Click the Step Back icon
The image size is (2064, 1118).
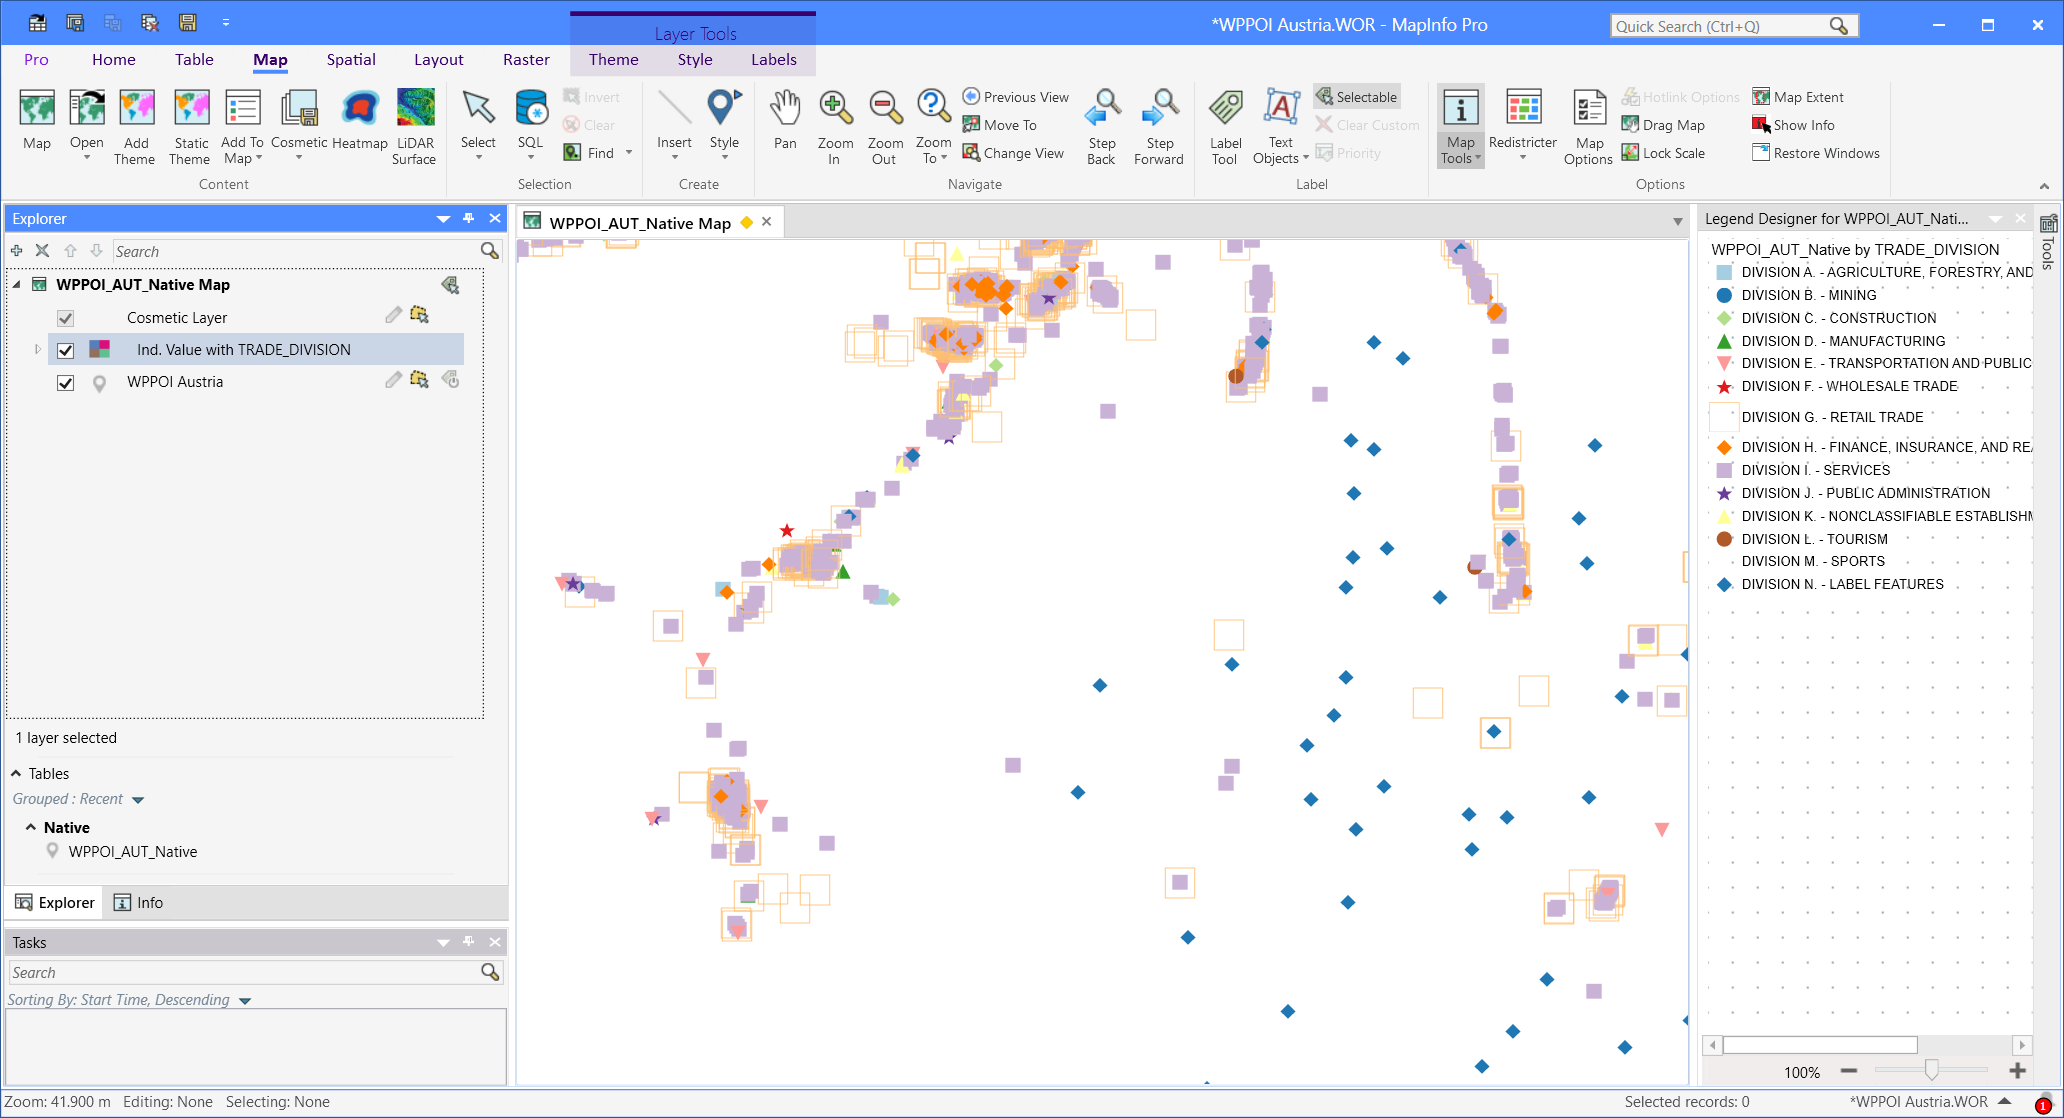(x=1103, y=108)
